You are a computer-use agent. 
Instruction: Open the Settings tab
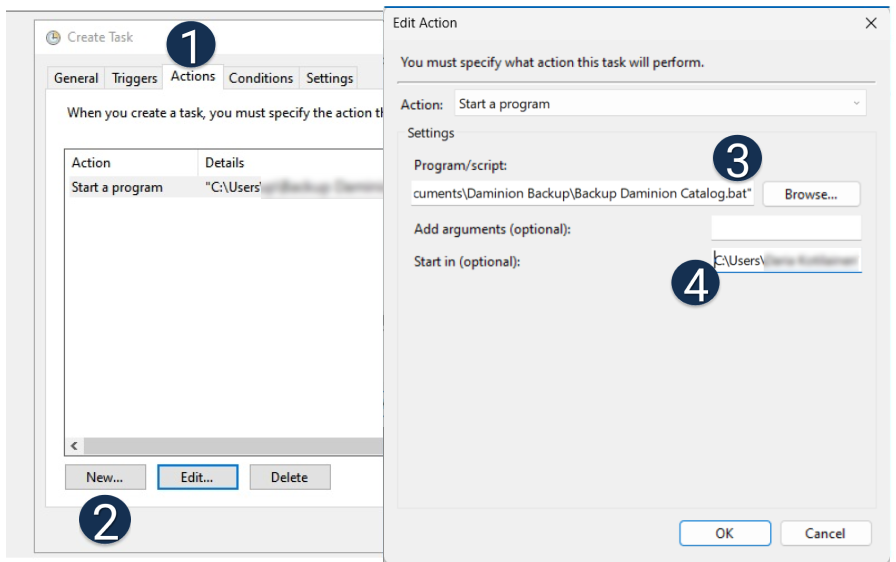tap(329, 78)
